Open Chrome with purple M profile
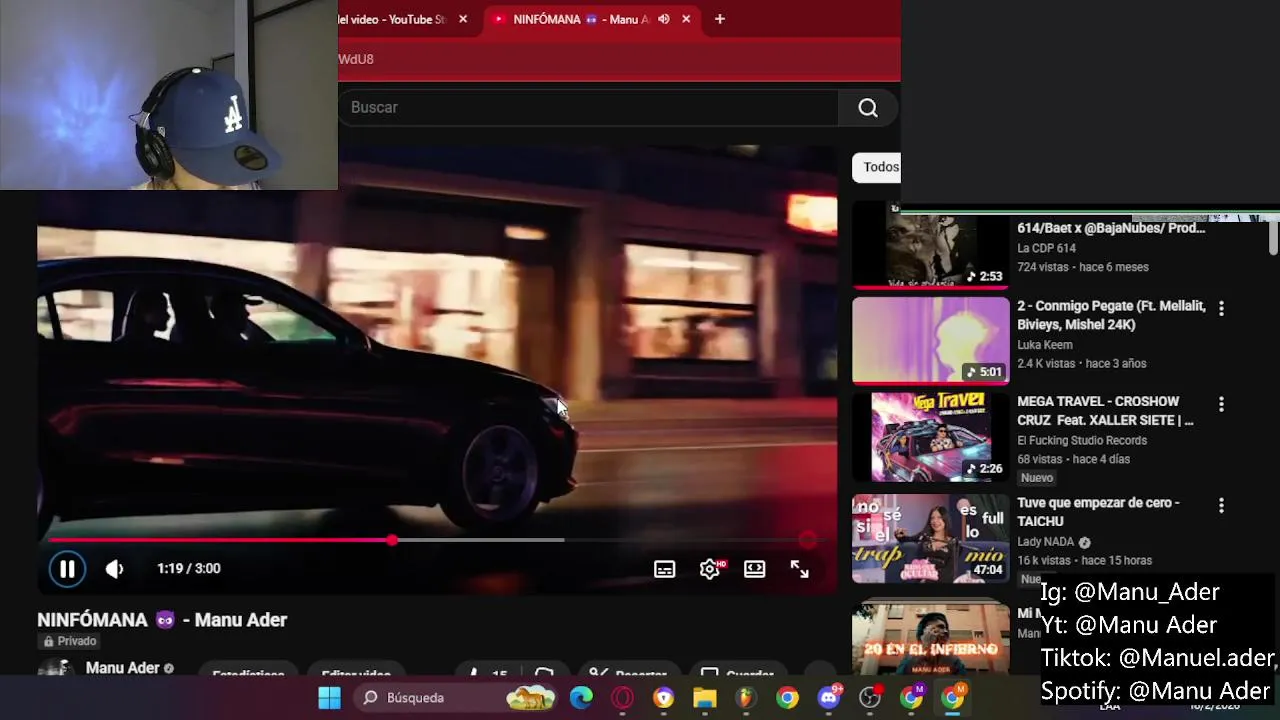This screenshot has width=1280, height=720. coord(911,698)
